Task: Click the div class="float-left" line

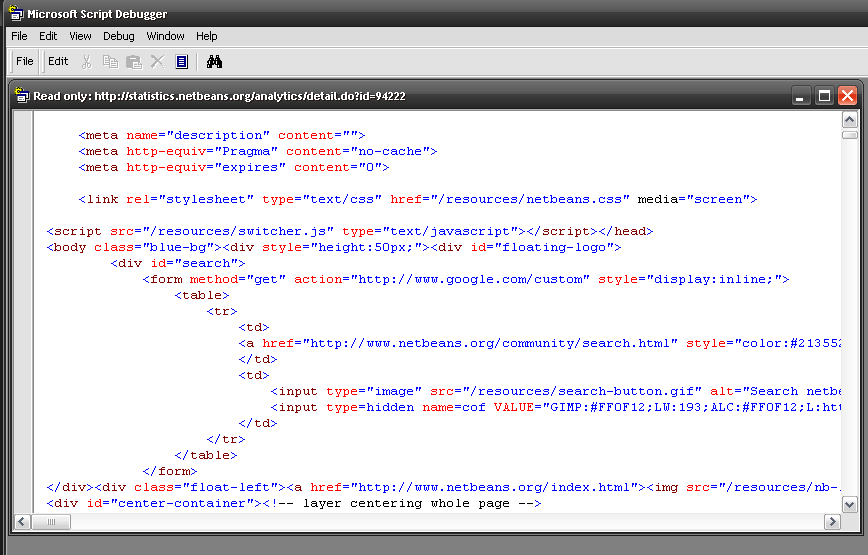Action: tap(444, 487)
